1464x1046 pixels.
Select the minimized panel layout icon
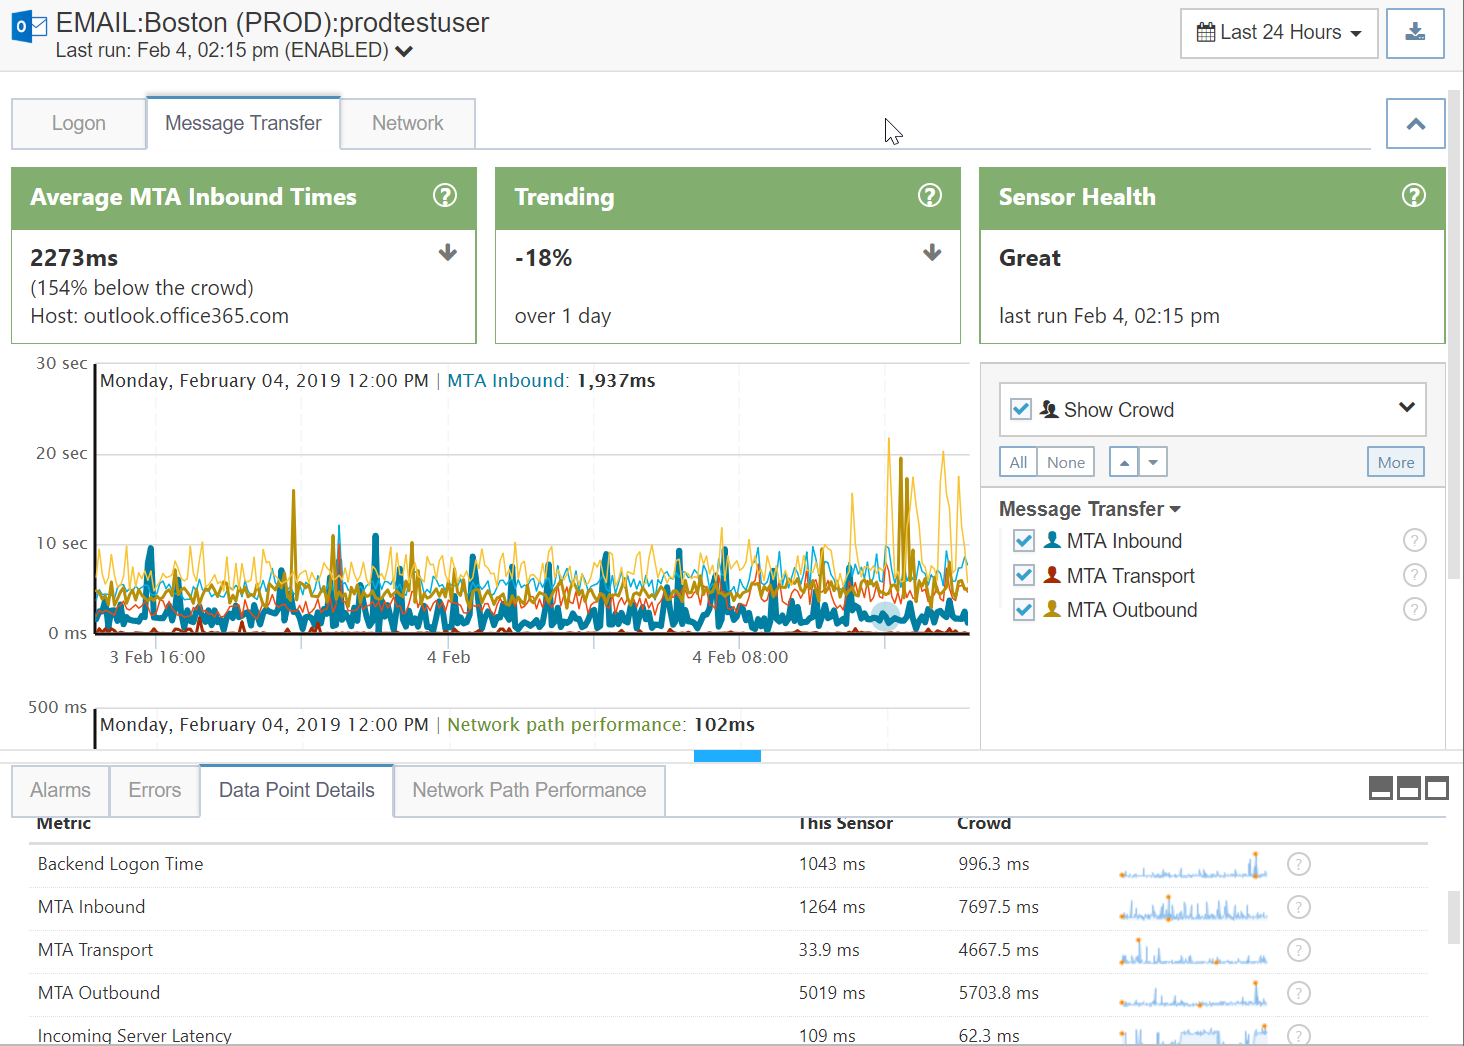1381,788
